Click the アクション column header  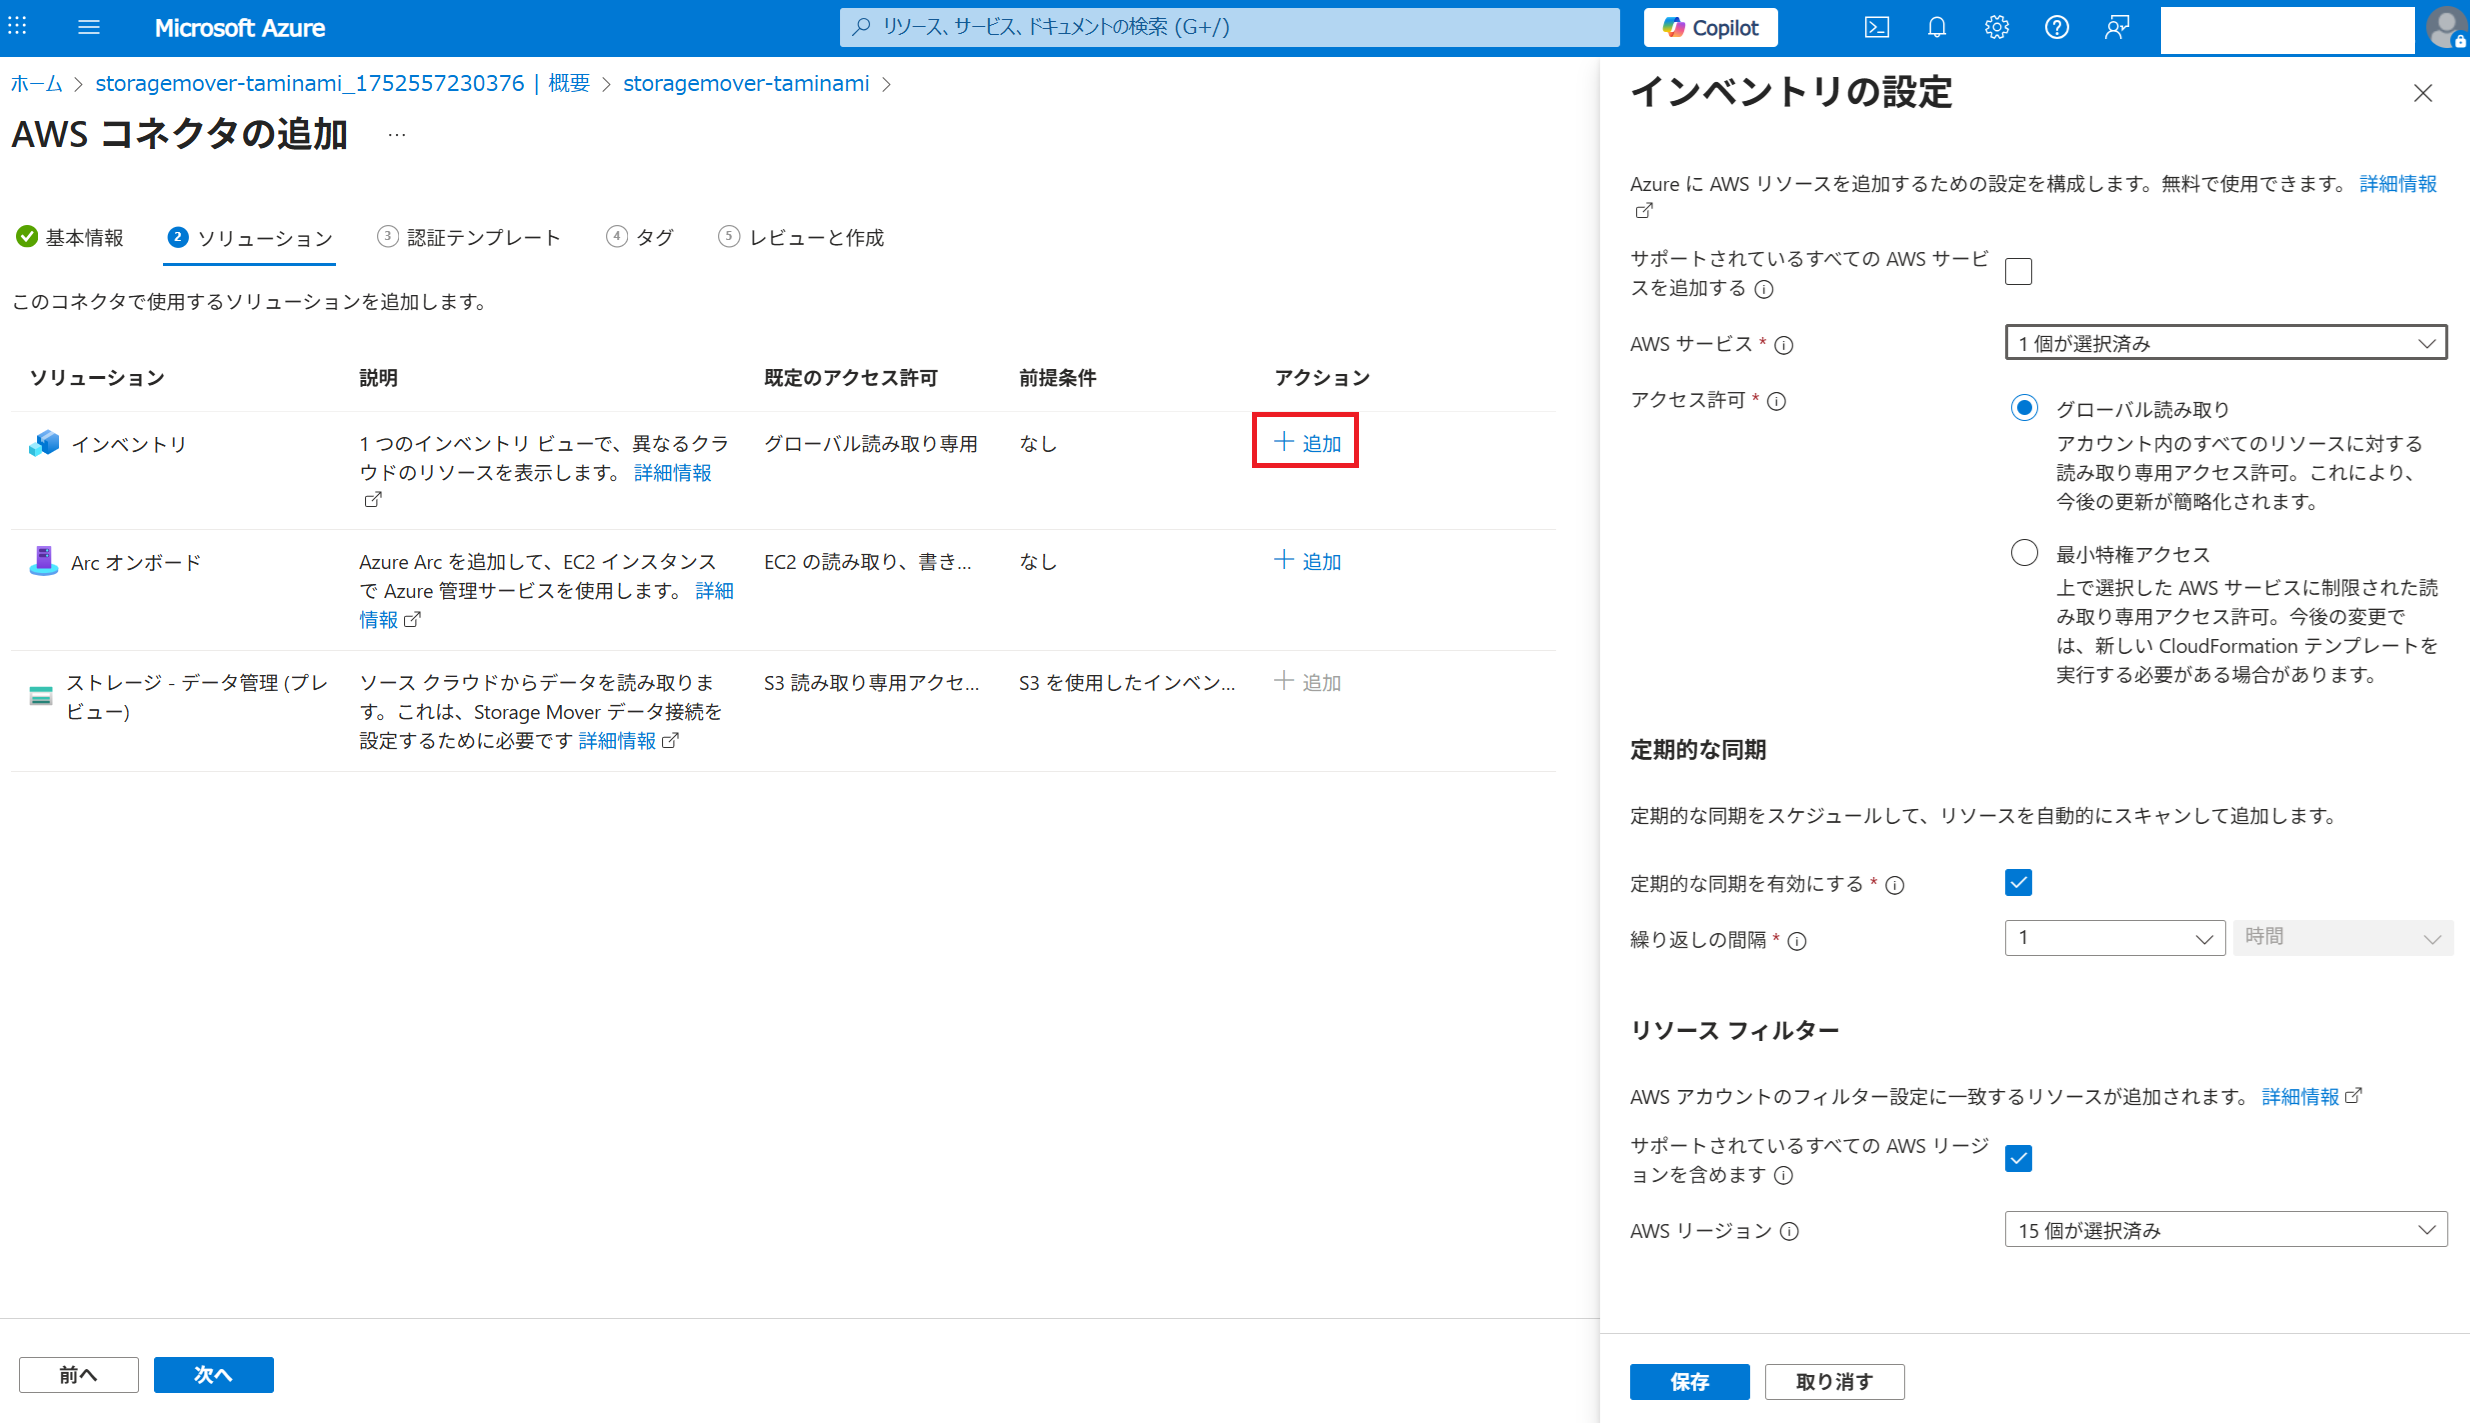[1321, 378]
